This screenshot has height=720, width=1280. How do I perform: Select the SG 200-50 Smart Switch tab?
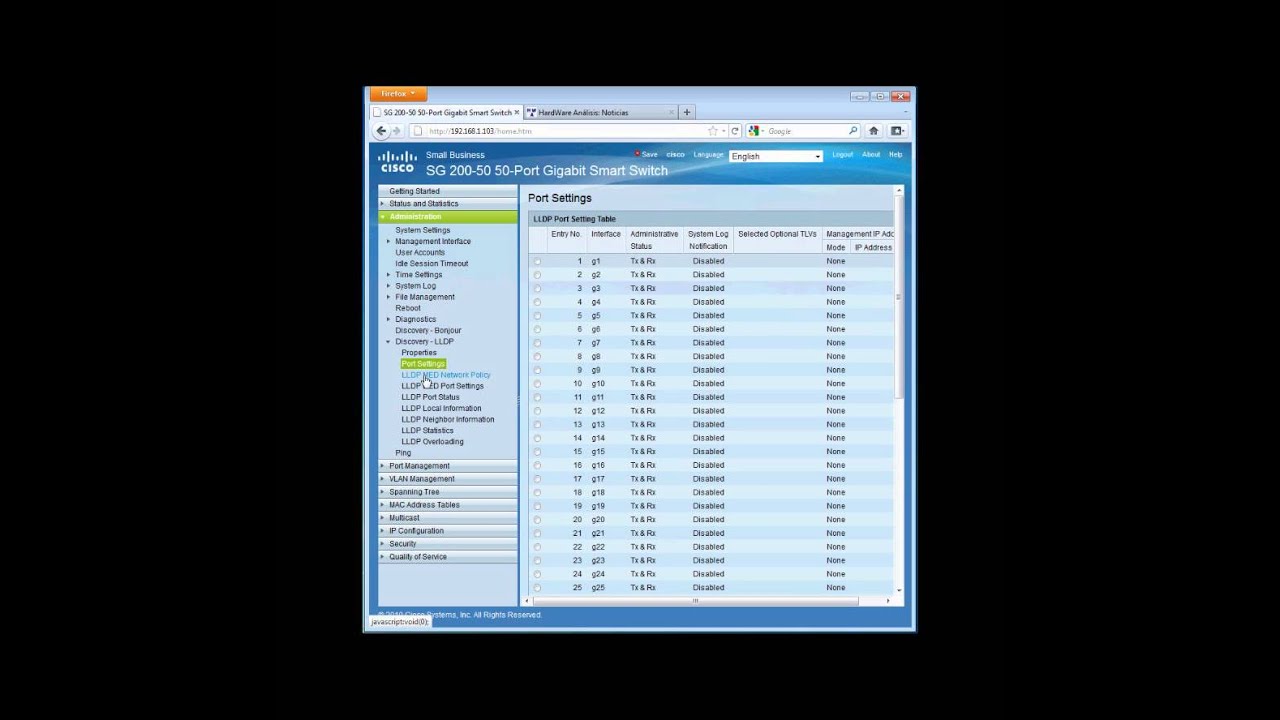(446, 113)
